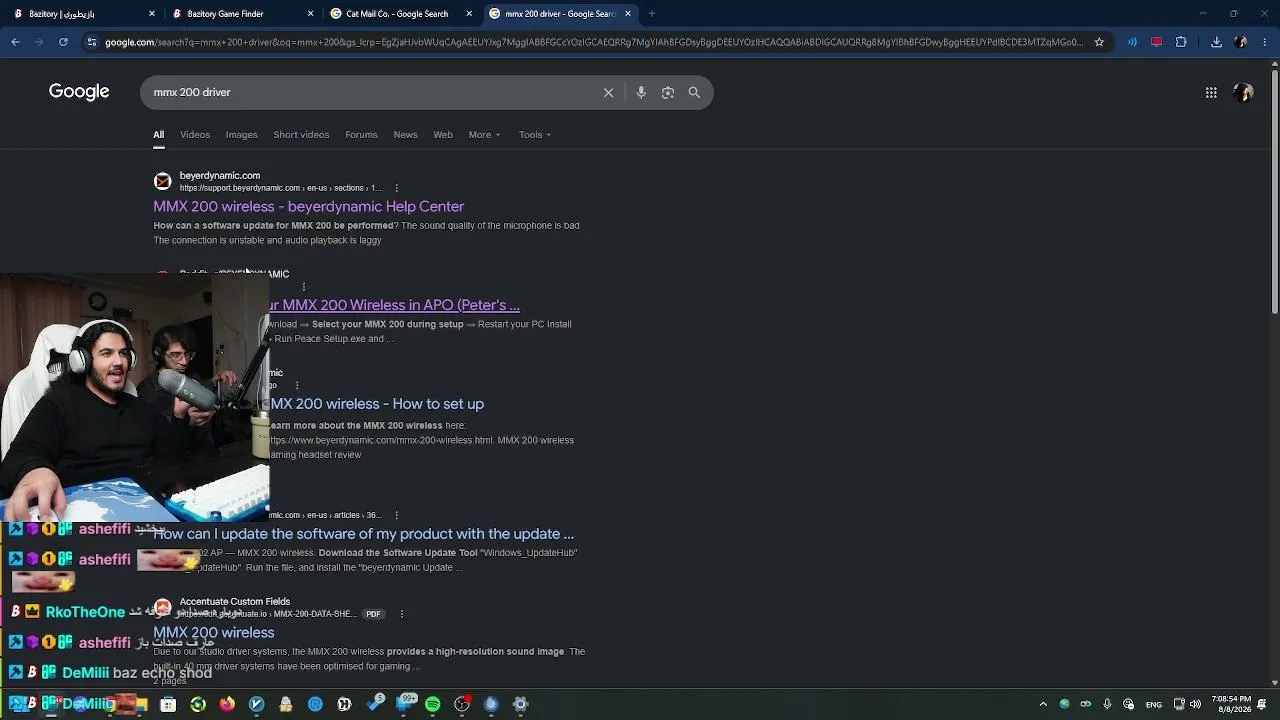
Task: Open MMX 200 wireless - How to set up
Action: [377, 404]
